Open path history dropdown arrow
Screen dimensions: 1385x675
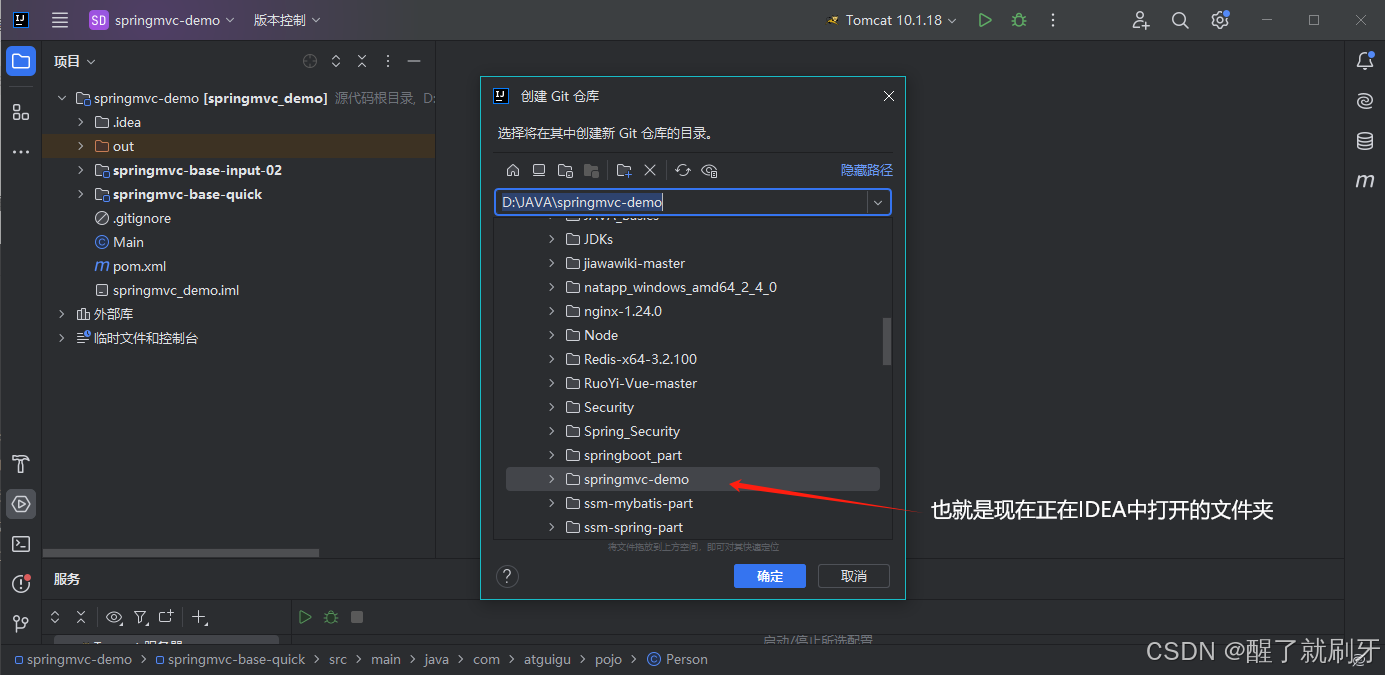coord(878,202)
